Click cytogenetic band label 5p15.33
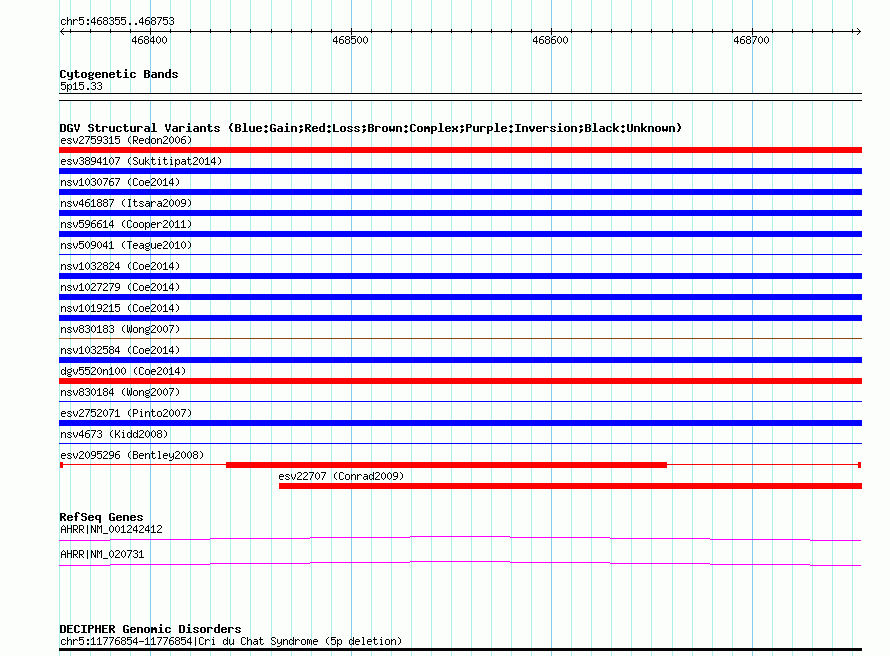Viewport: 890px width, 656px height. pos(81,86)
